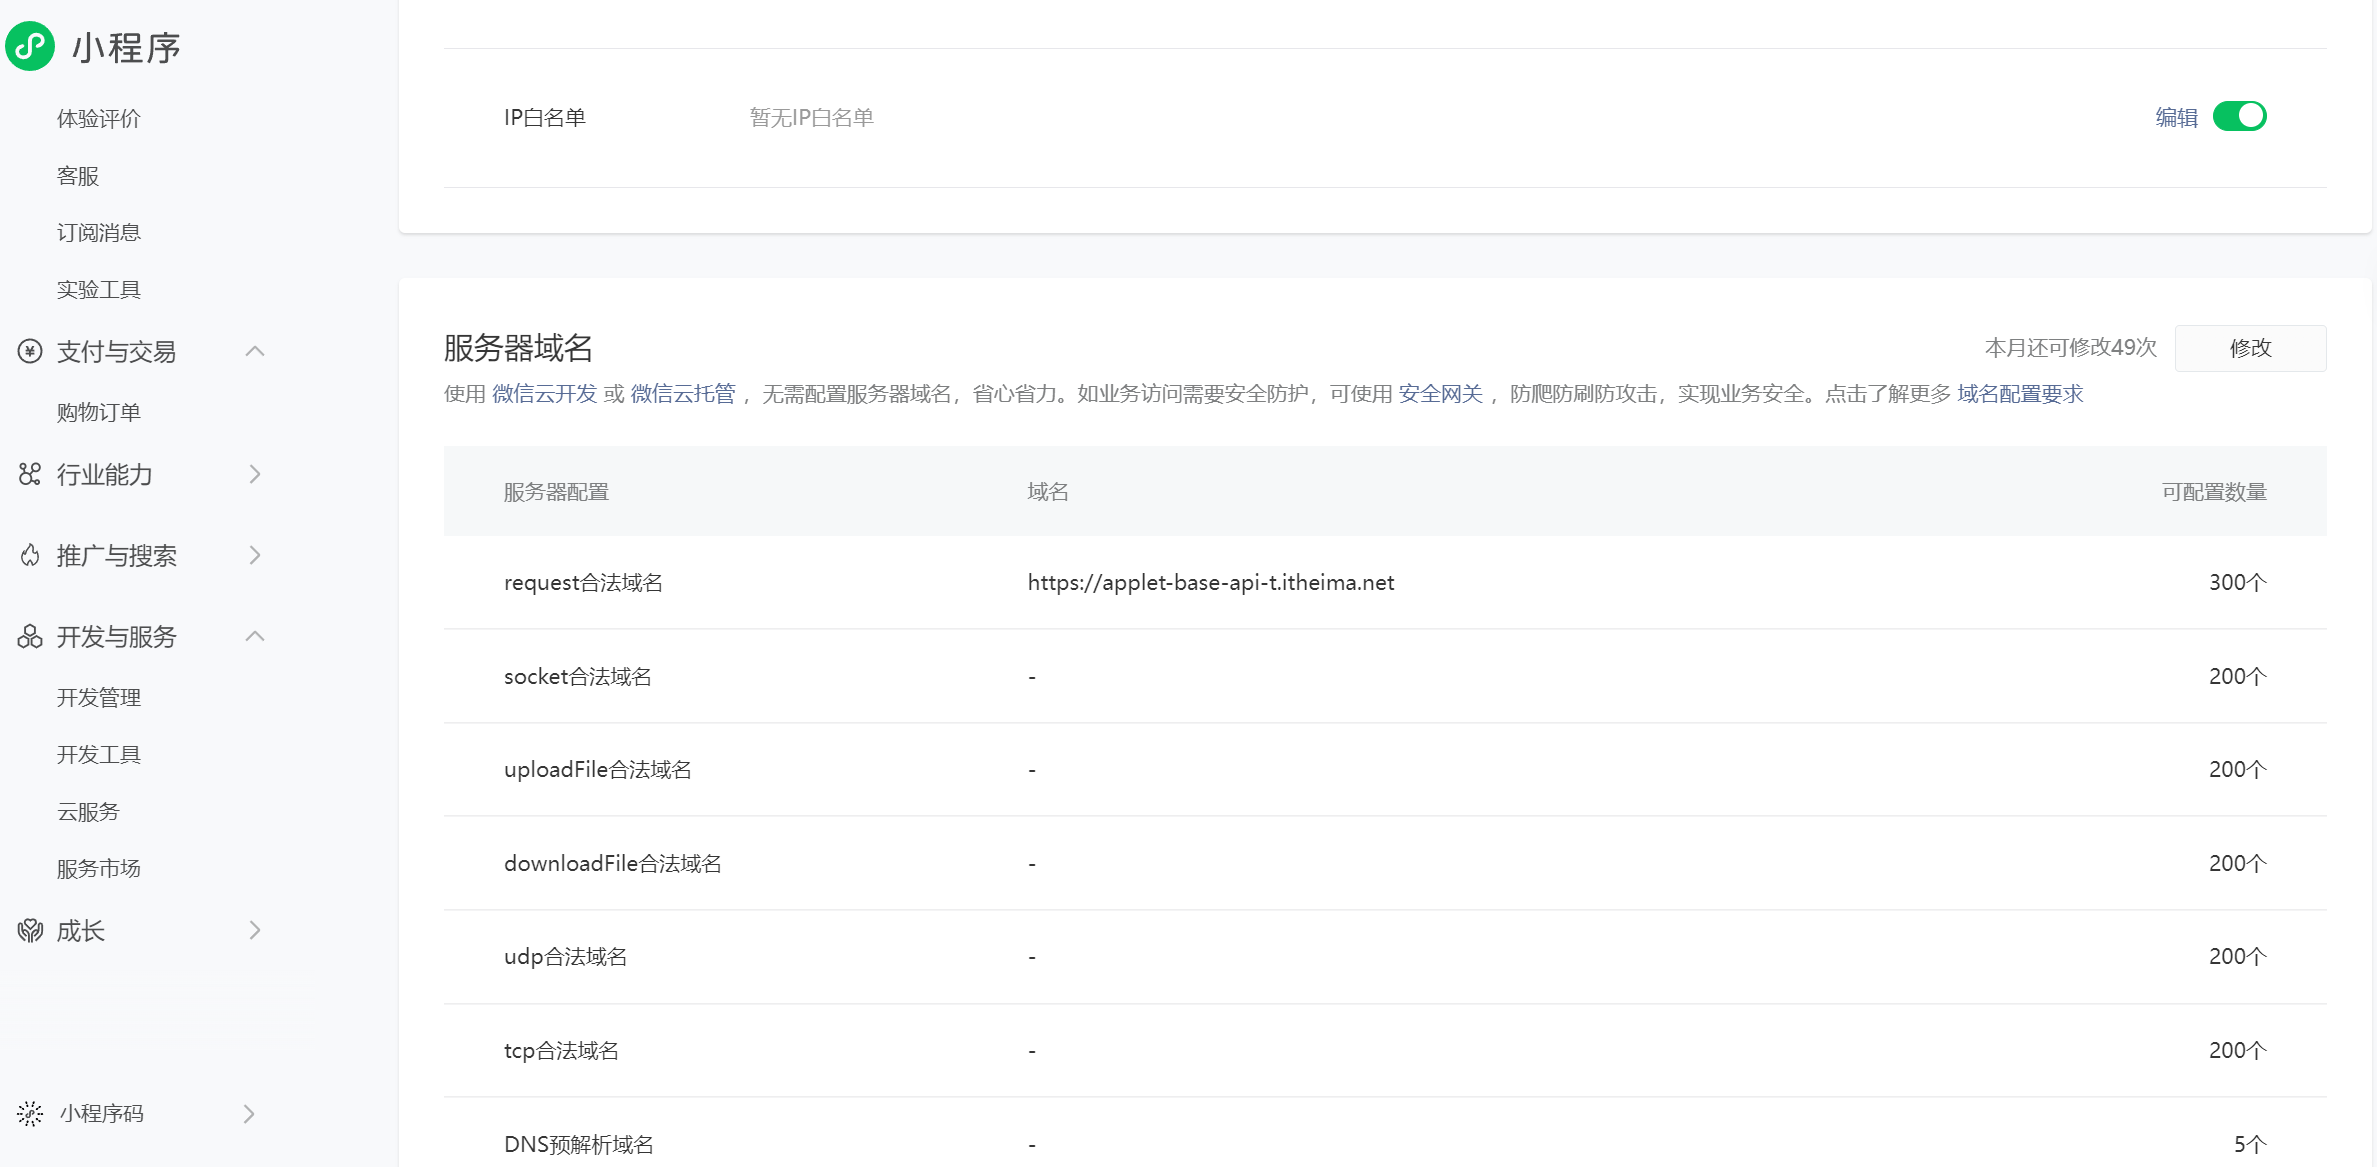The height and width of the screenshot is (1167, 2377).
Task: Open the 微信云开发 link
Action: 544,394
